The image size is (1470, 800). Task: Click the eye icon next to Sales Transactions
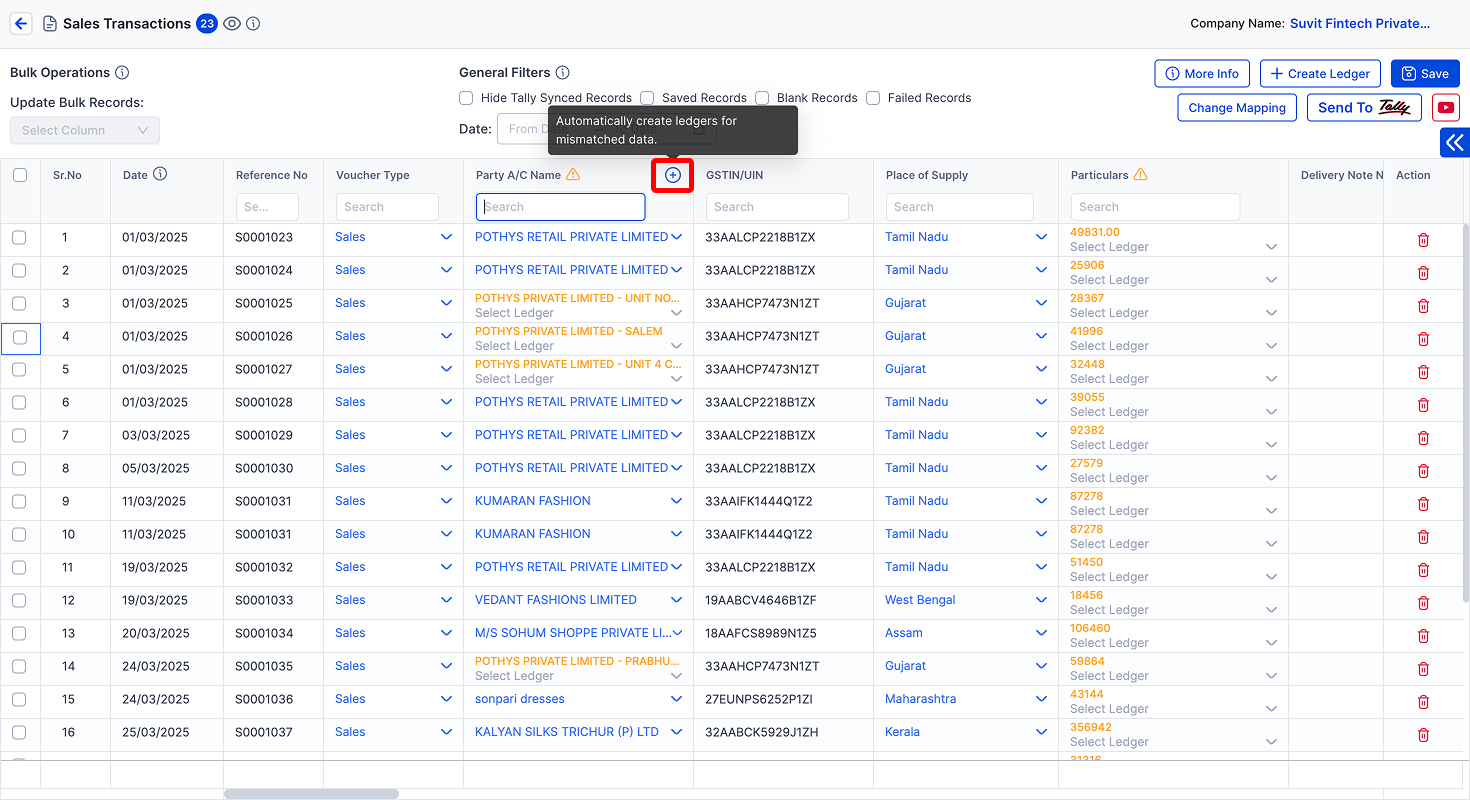click(x=232, y=24)
